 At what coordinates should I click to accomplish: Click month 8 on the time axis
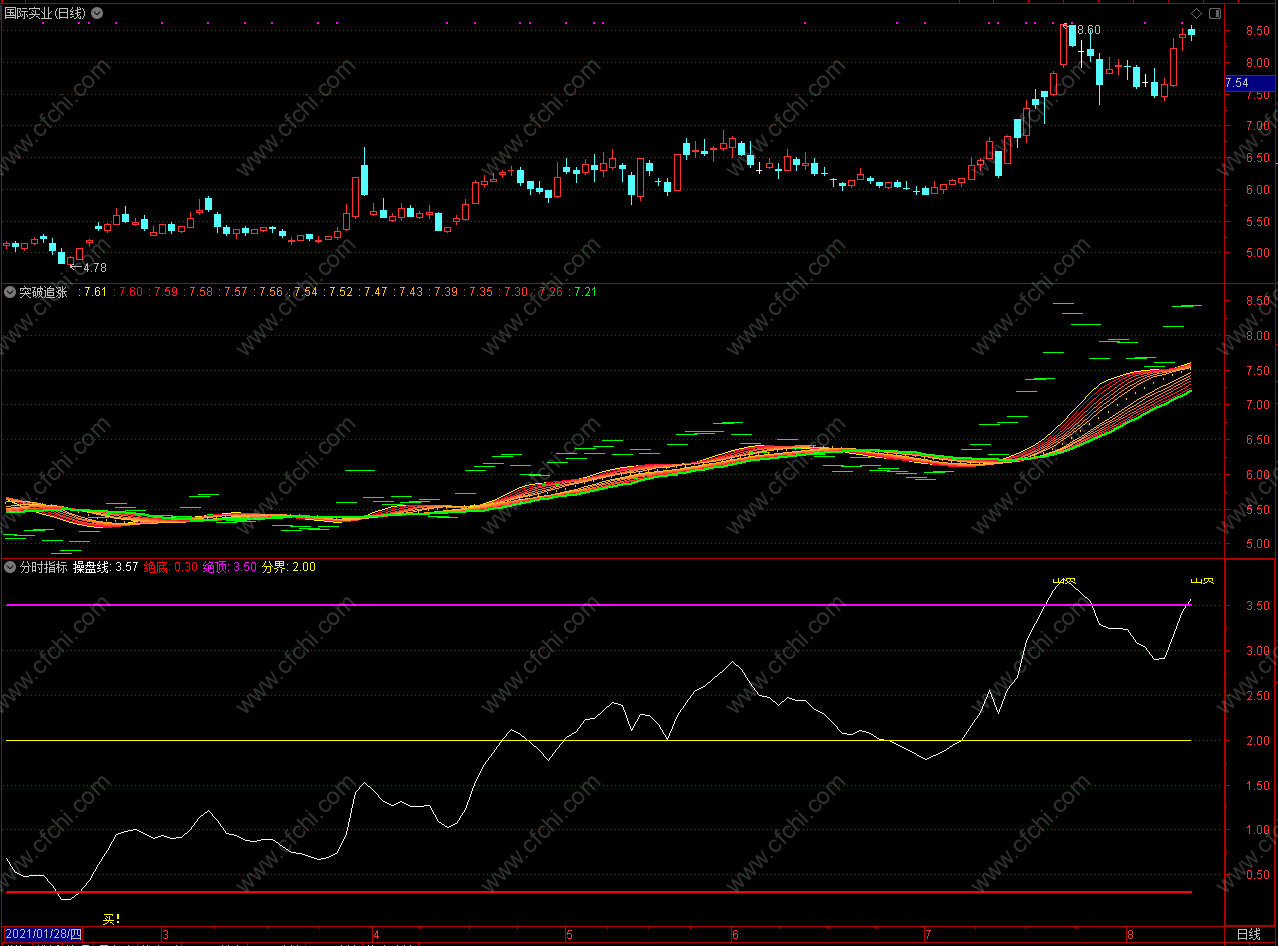tap(1130, 934)
